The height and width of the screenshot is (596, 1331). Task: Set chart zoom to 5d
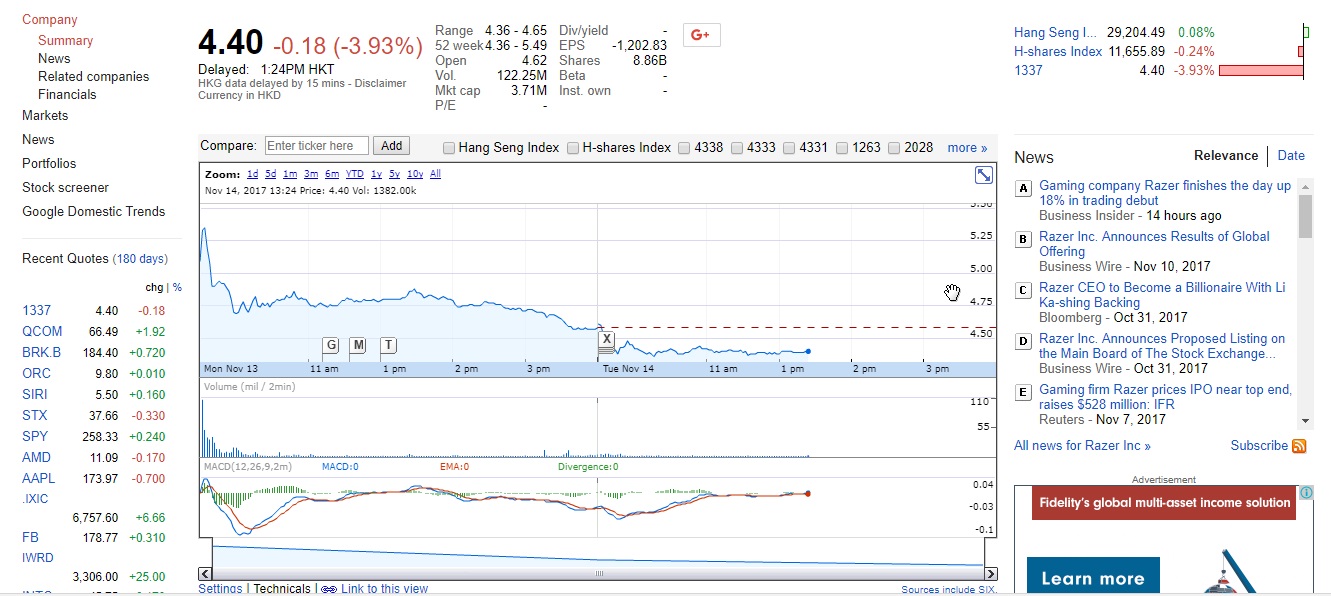click(x=271, y=174)
